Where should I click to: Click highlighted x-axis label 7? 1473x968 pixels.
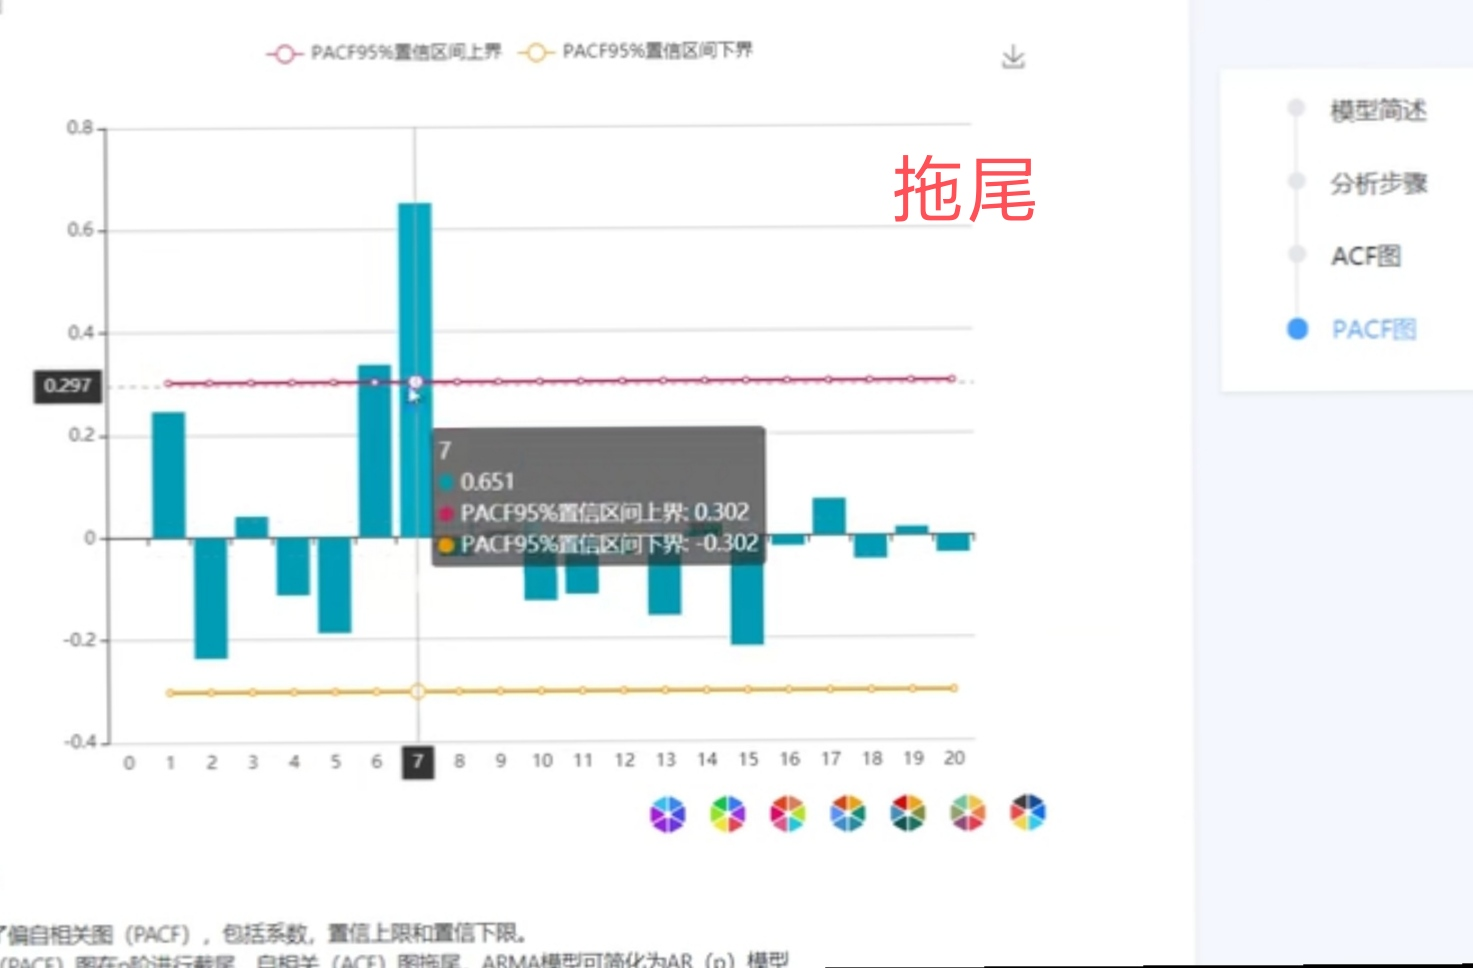point(418,761)
